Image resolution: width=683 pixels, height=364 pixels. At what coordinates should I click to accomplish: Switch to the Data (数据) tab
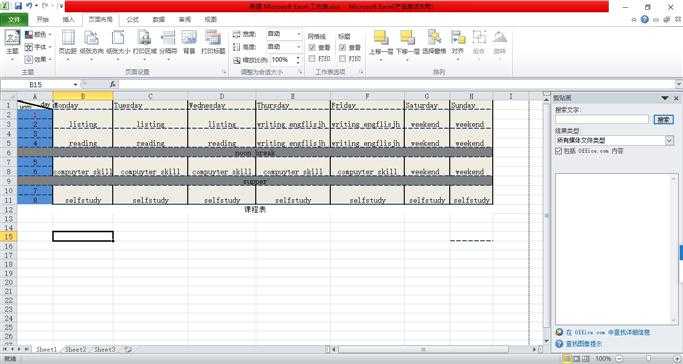pos(159,20)
